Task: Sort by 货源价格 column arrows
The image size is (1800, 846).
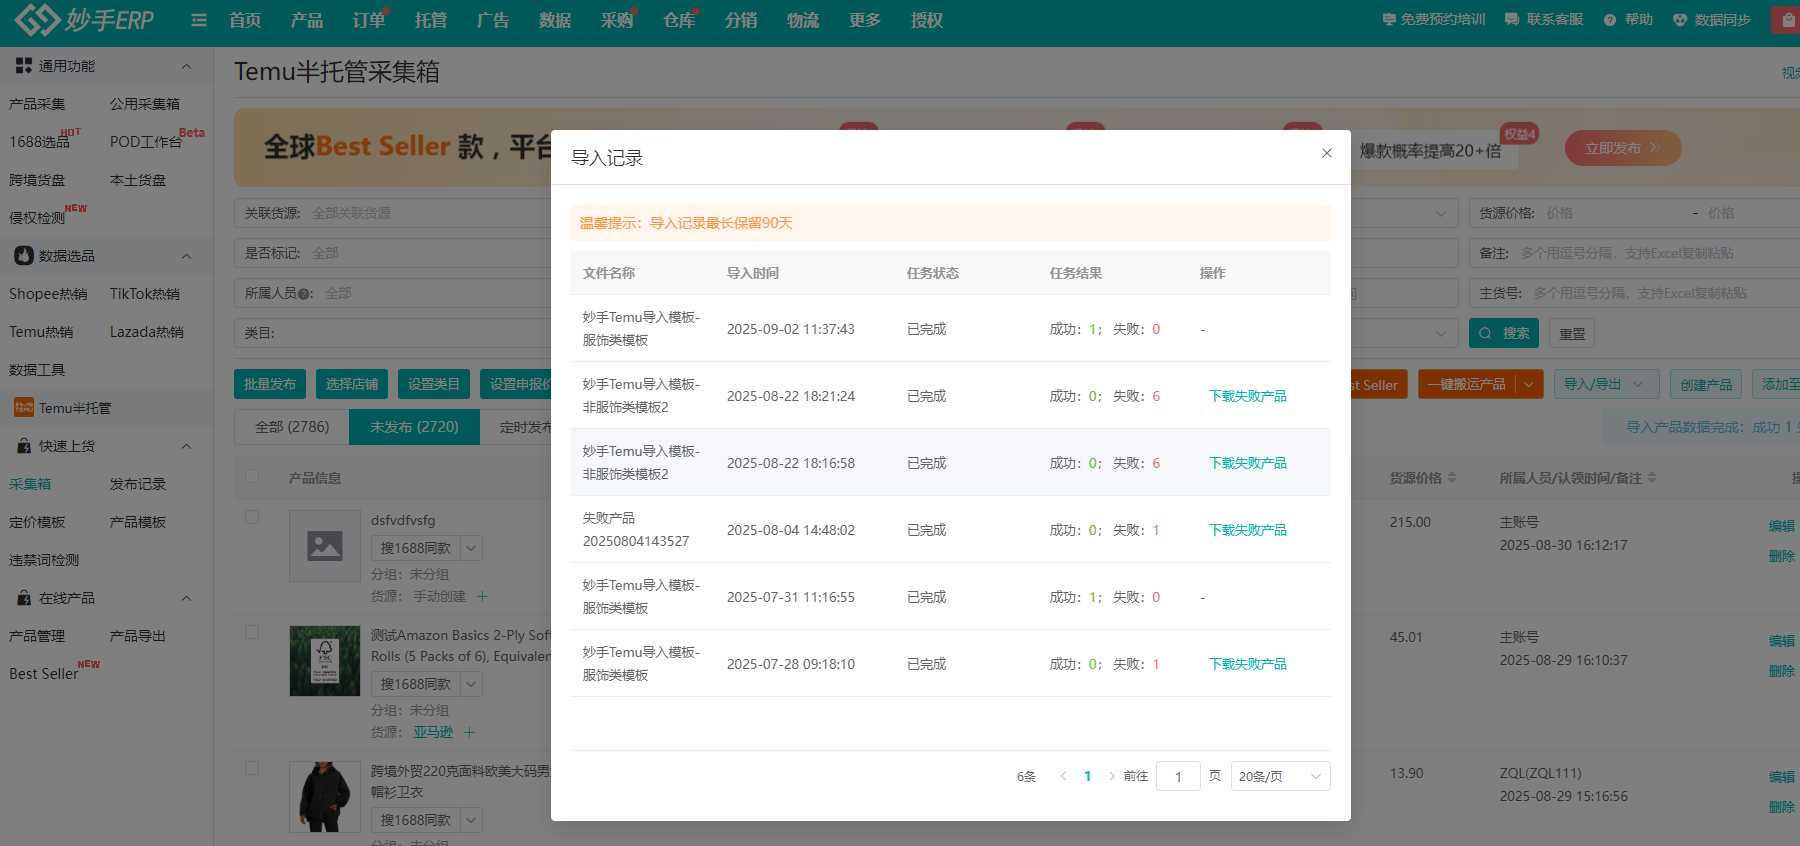Action: coord(1452,478)
